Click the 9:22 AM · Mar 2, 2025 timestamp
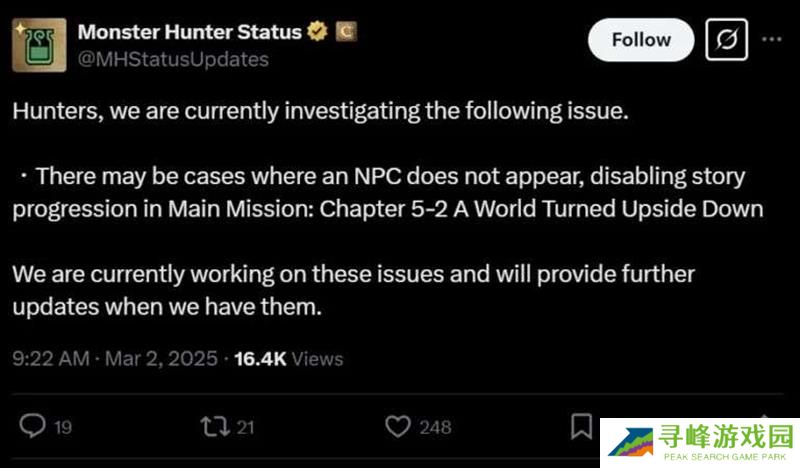 (x=116, y=358)
